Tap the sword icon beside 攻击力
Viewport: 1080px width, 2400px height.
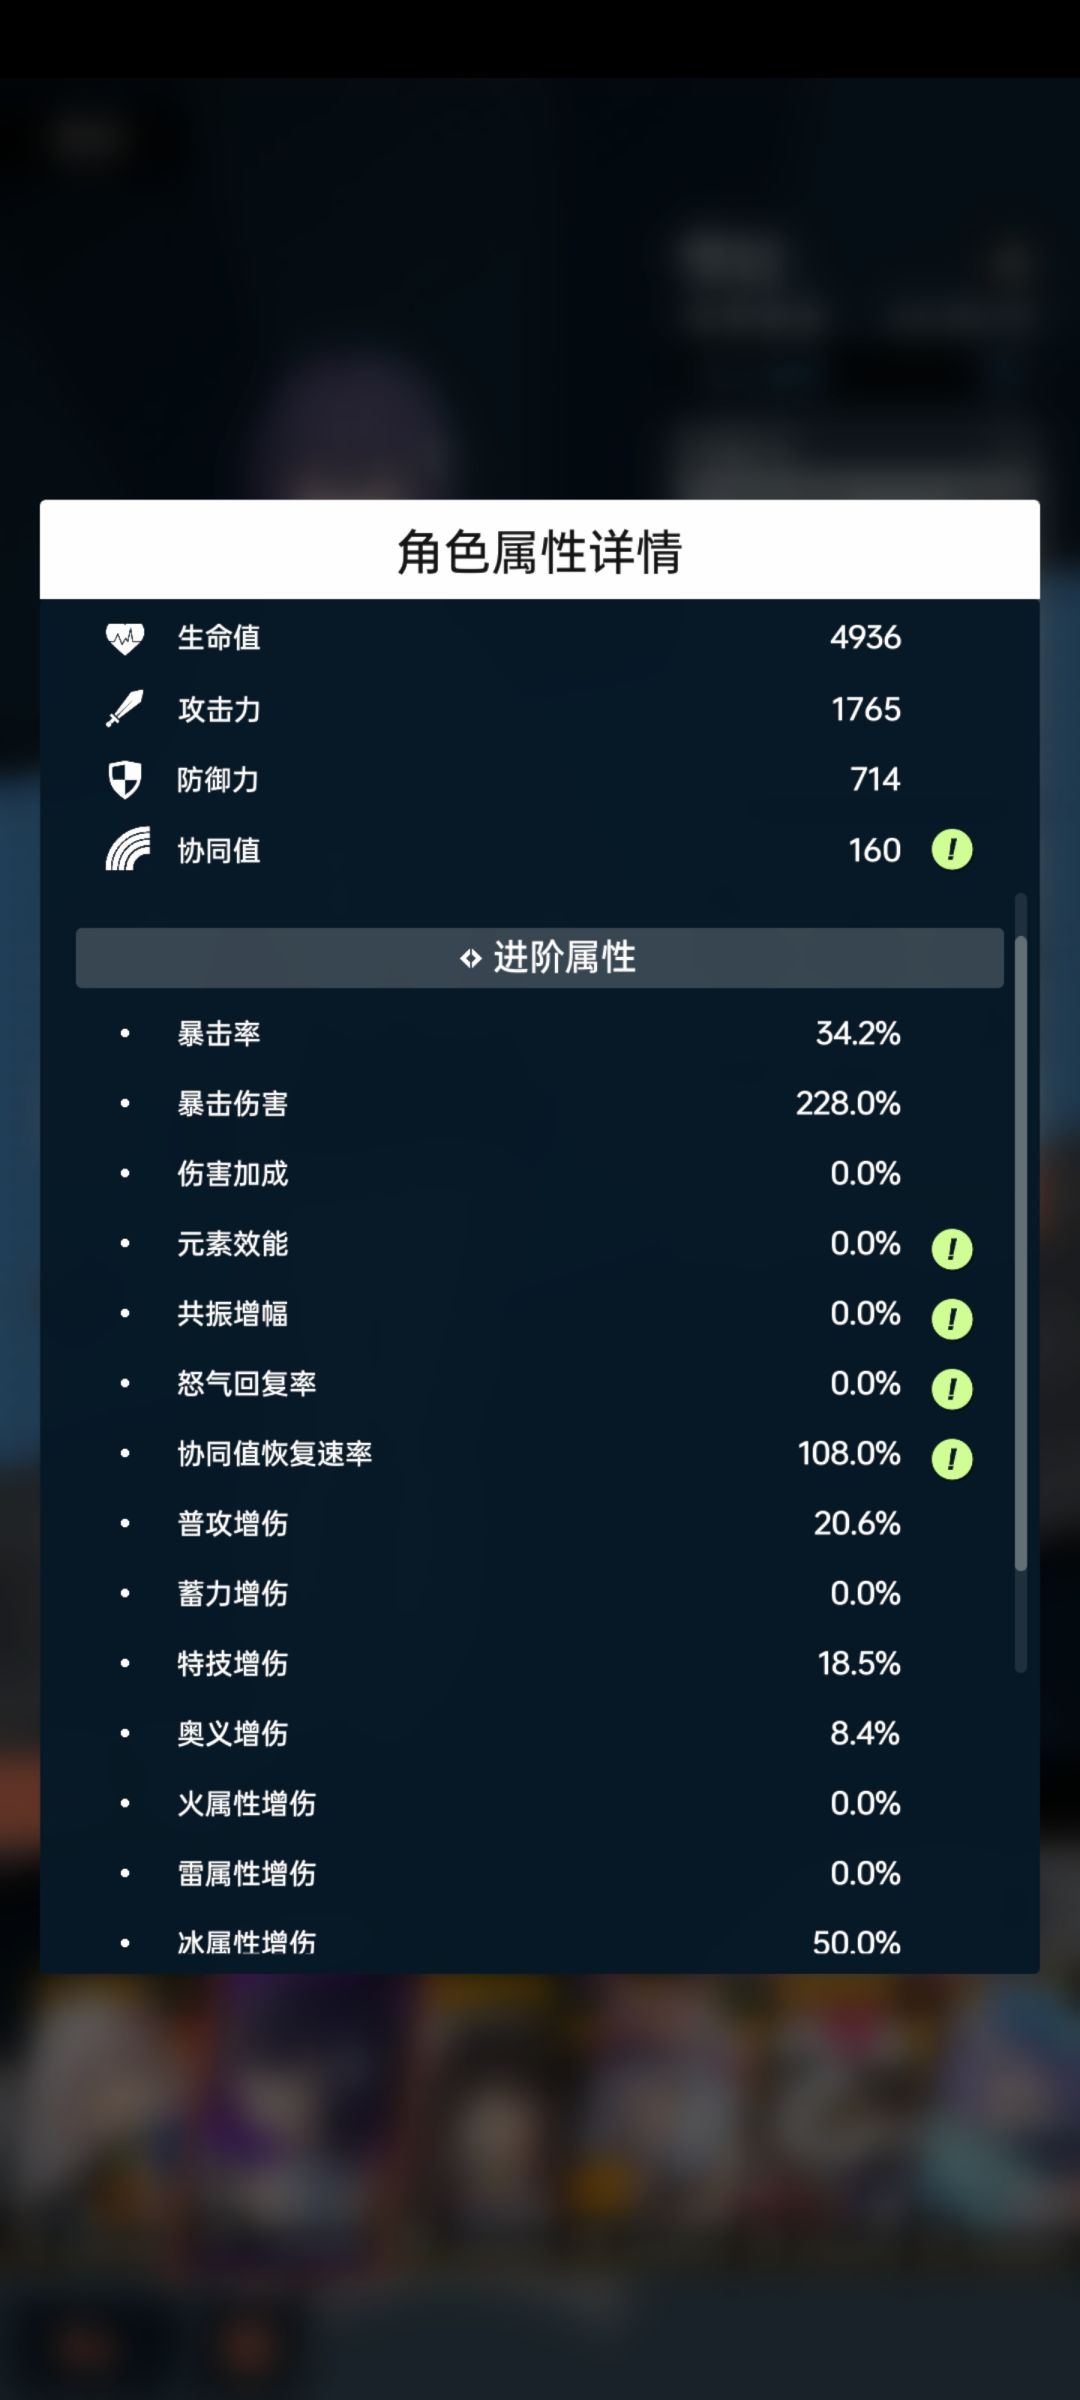coord(125,708)
